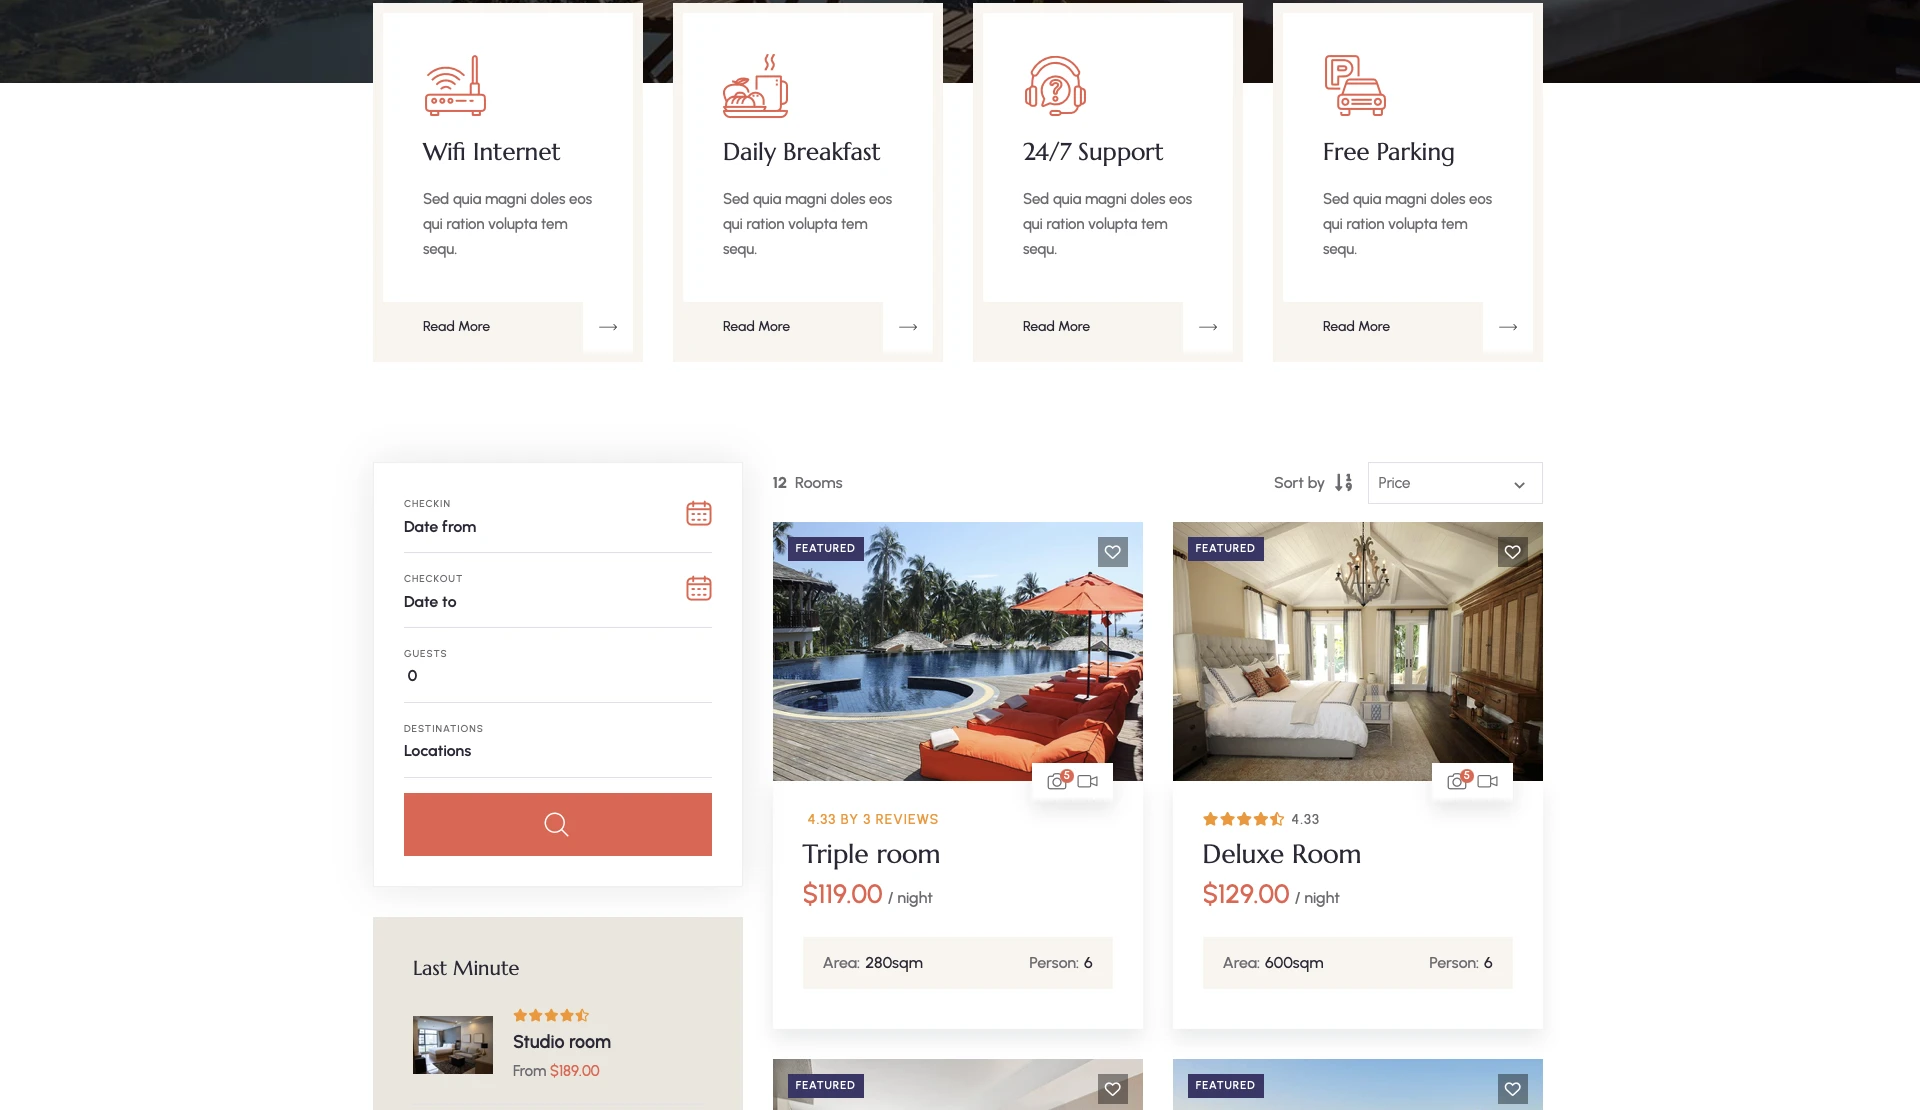This screenshot has height=1110, width=1920.
Task: Open Triple room video icon
Action: click(1088, 781)
